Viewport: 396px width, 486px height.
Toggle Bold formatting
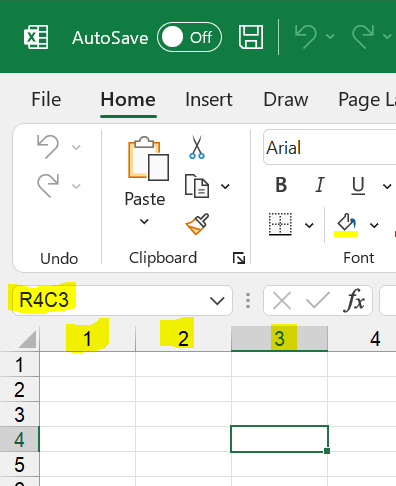click(281, 185)
